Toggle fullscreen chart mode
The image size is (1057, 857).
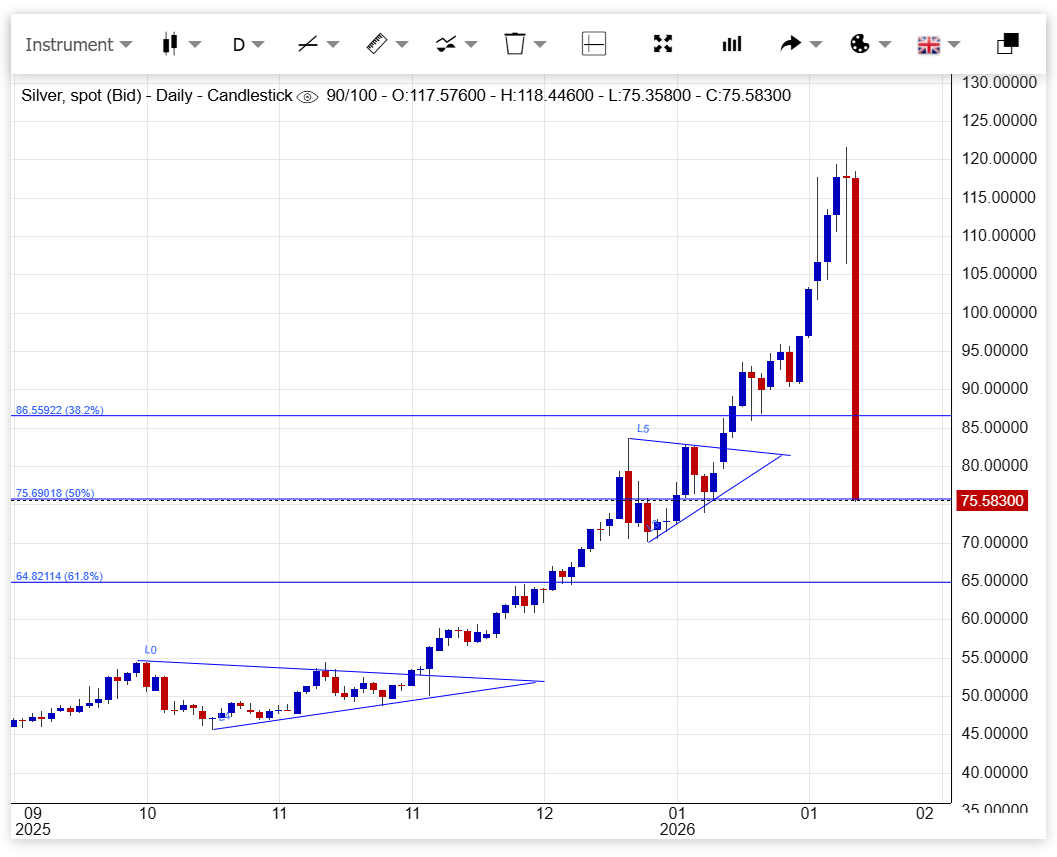click(x=662, y=44)
